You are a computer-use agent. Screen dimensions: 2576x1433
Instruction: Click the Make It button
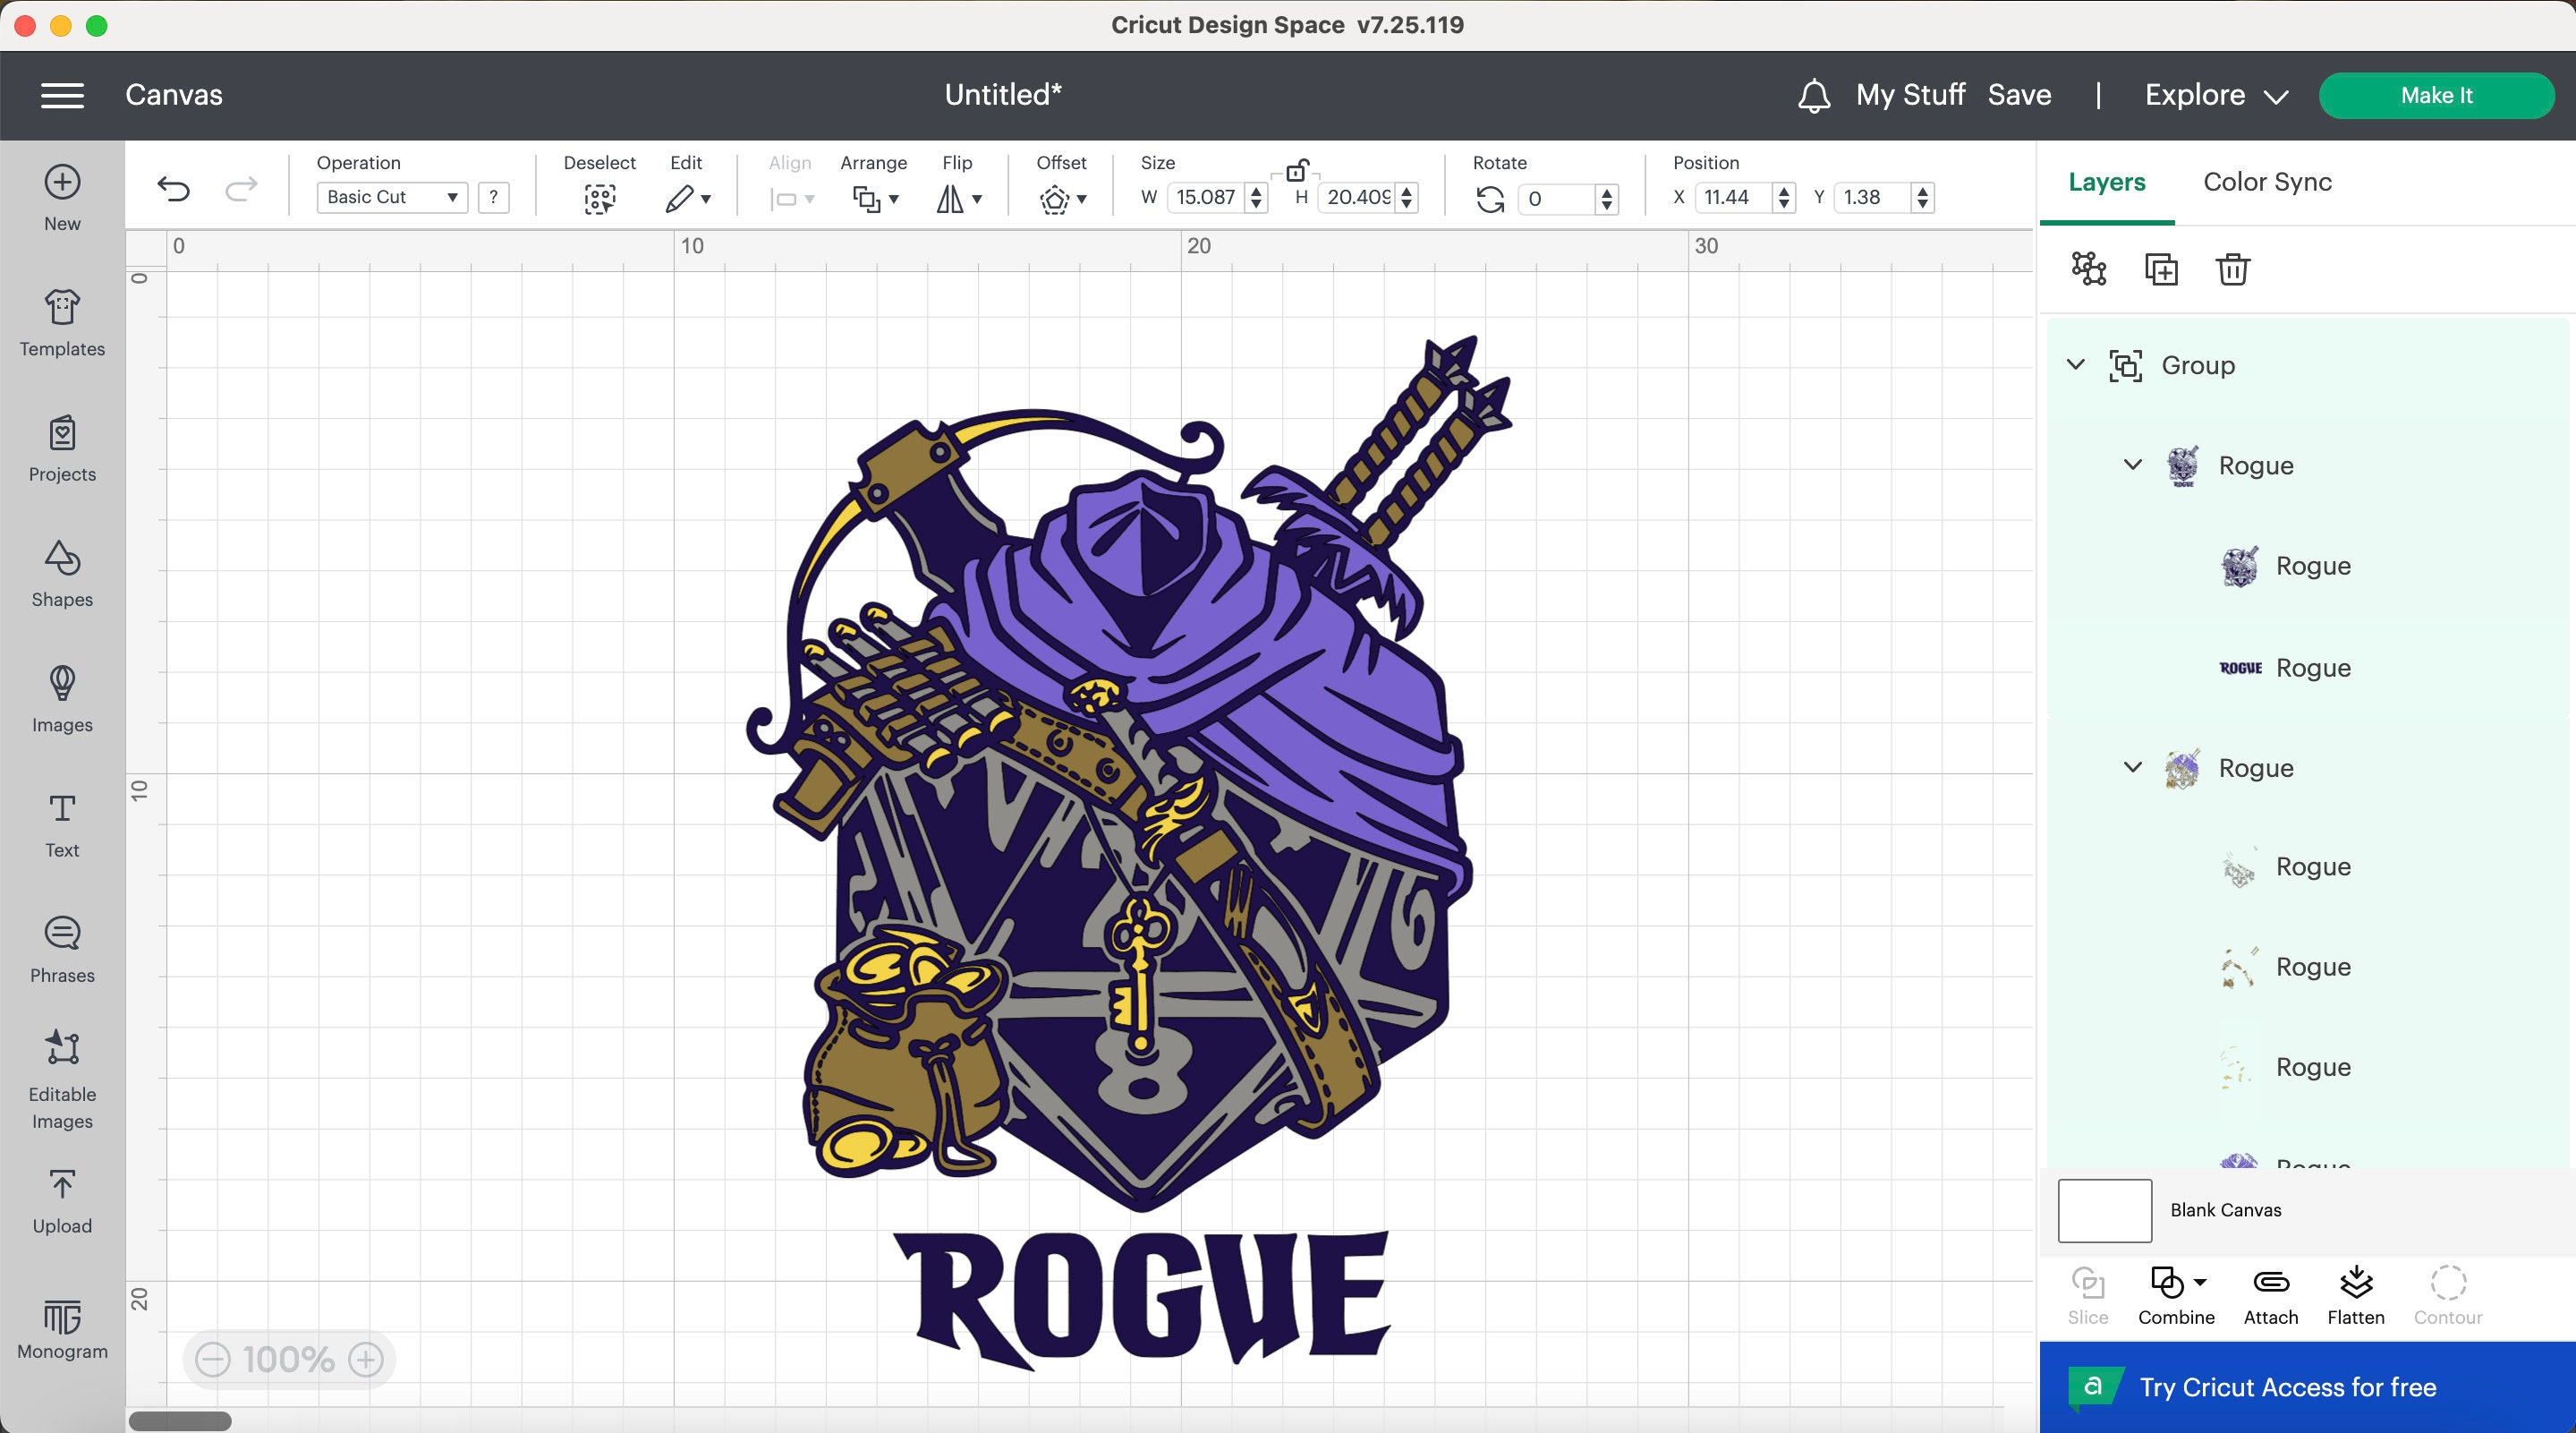pyautogui.click(x=2437, y=94)
